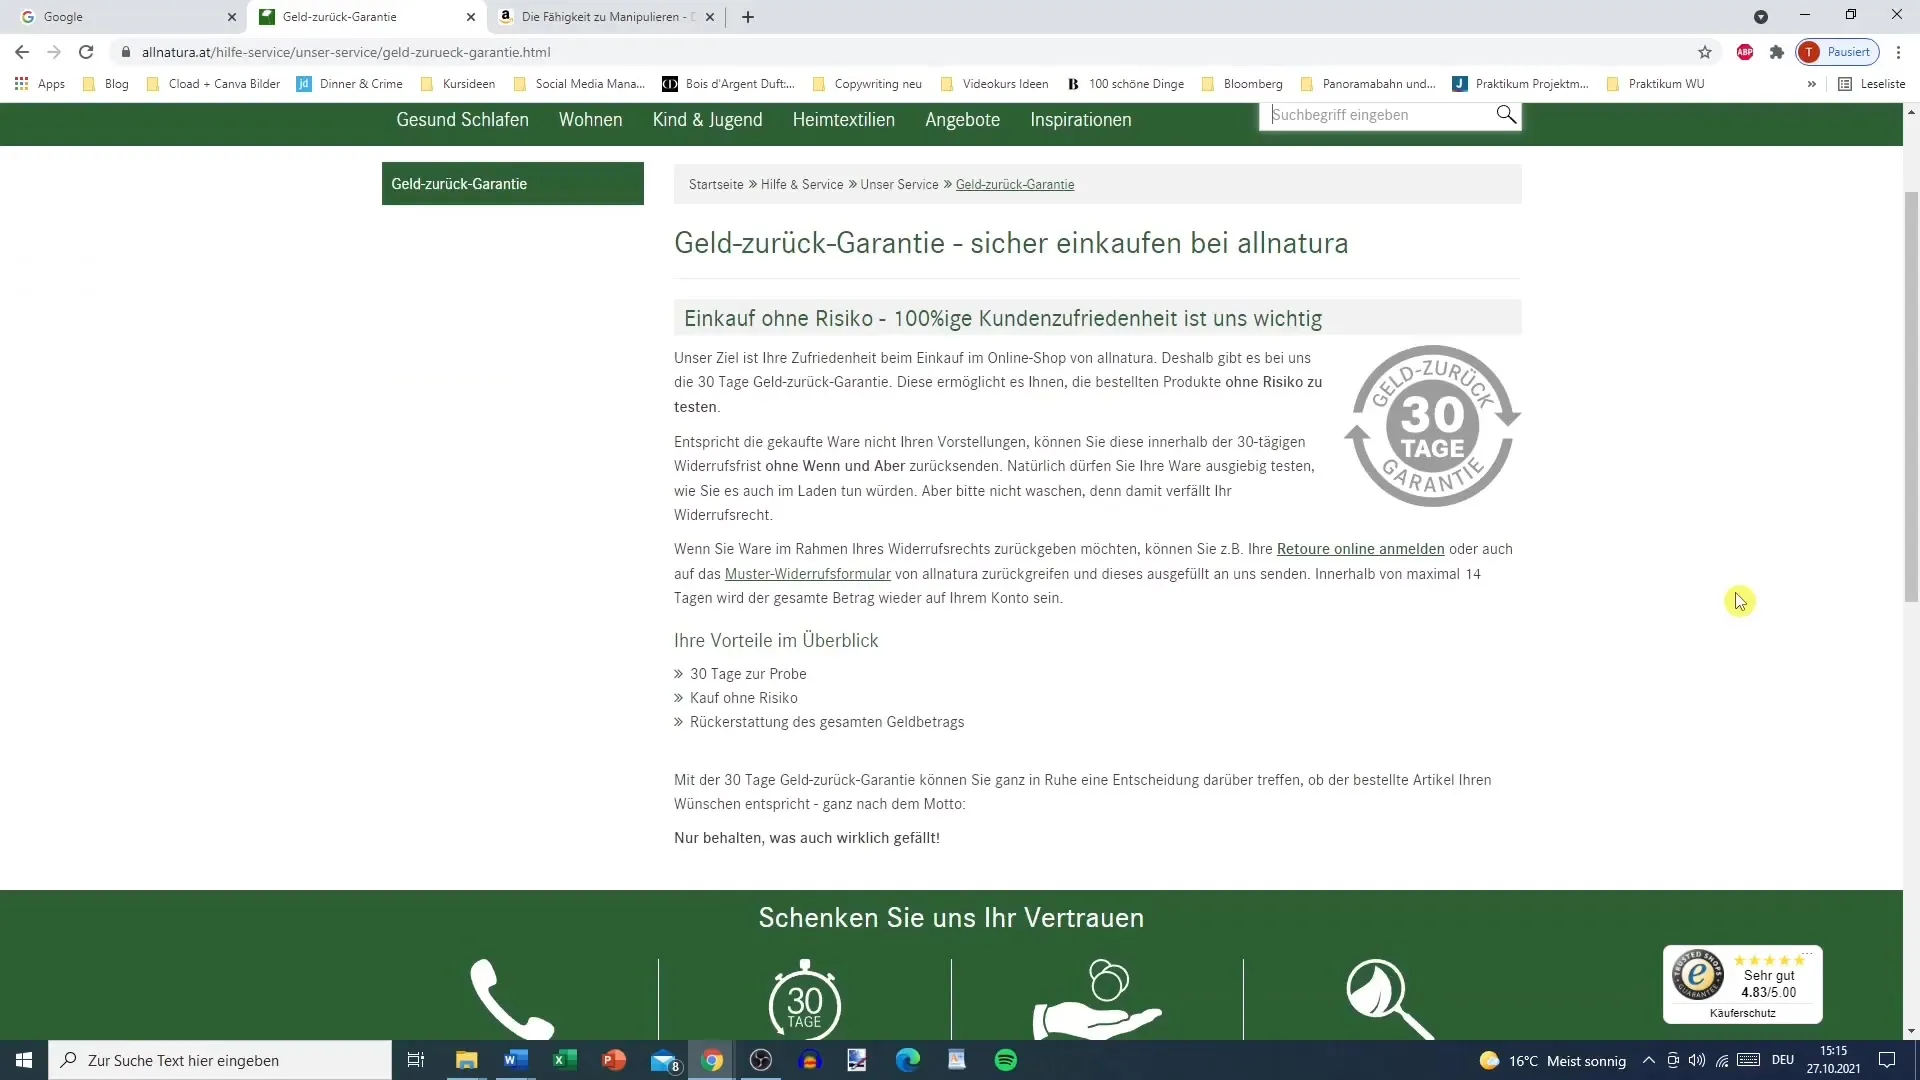Open Excel from the taskbar
The width and height of the screenshot is (1920, 1080).
coord(565,1060)
